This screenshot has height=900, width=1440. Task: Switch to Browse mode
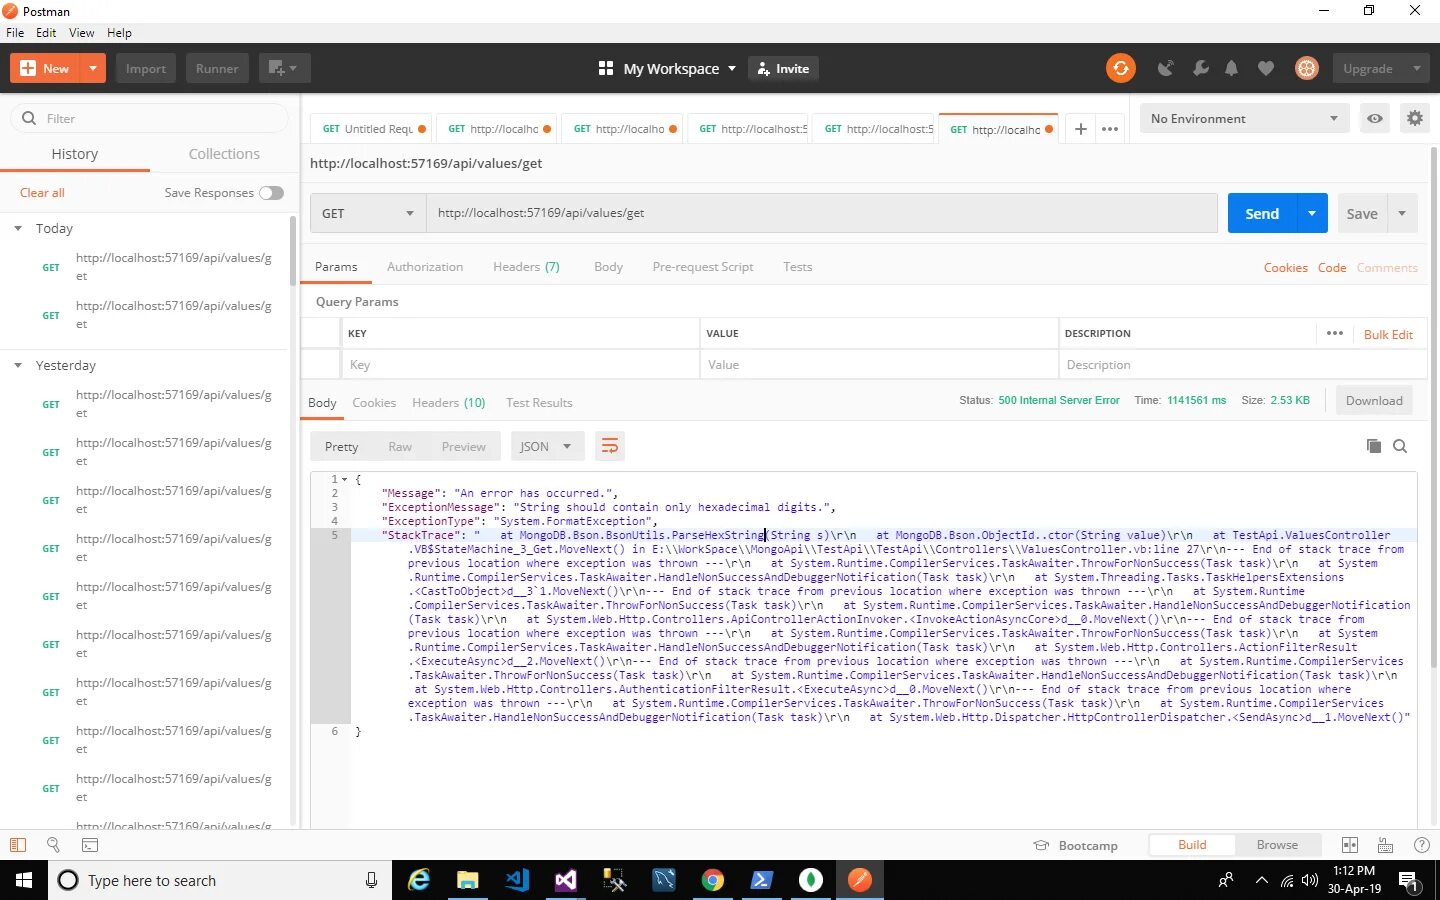coord(1277,845)
